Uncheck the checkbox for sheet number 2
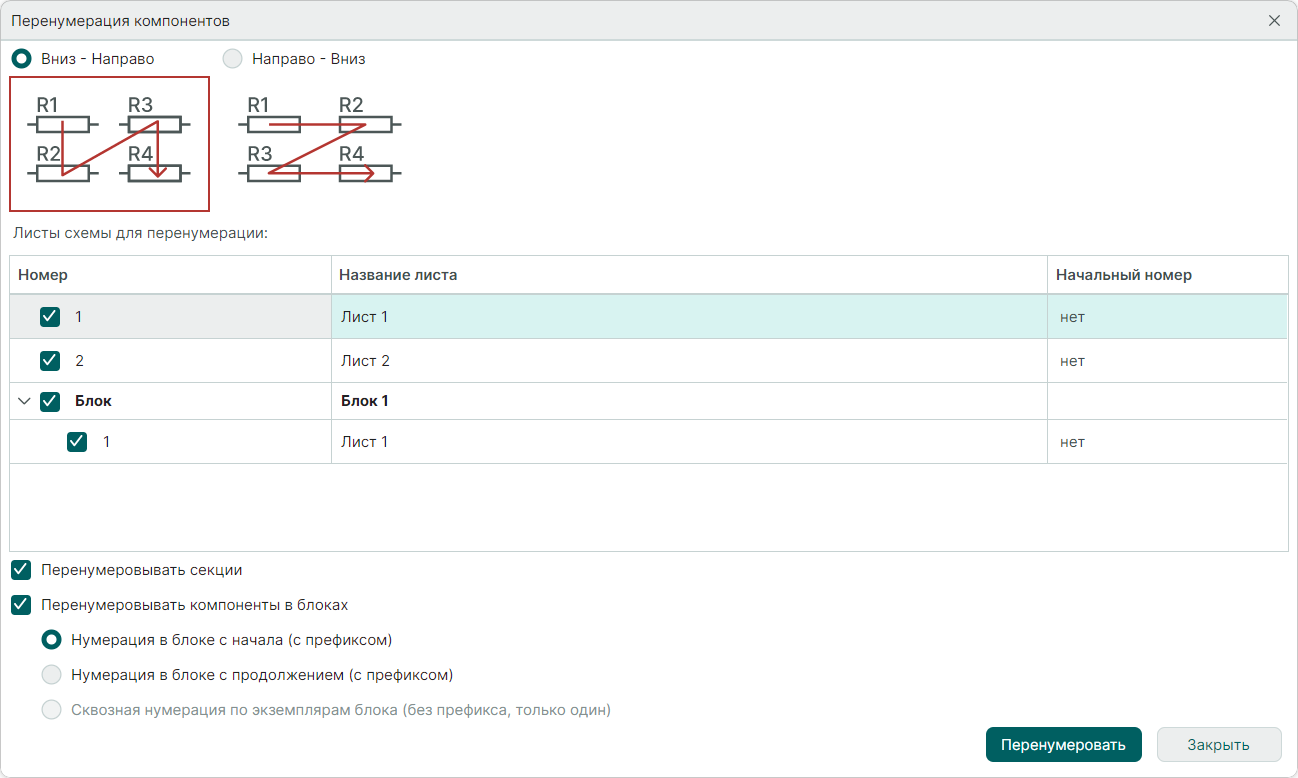This screenshot has height=778, width=1298. [x=50, y=361]
